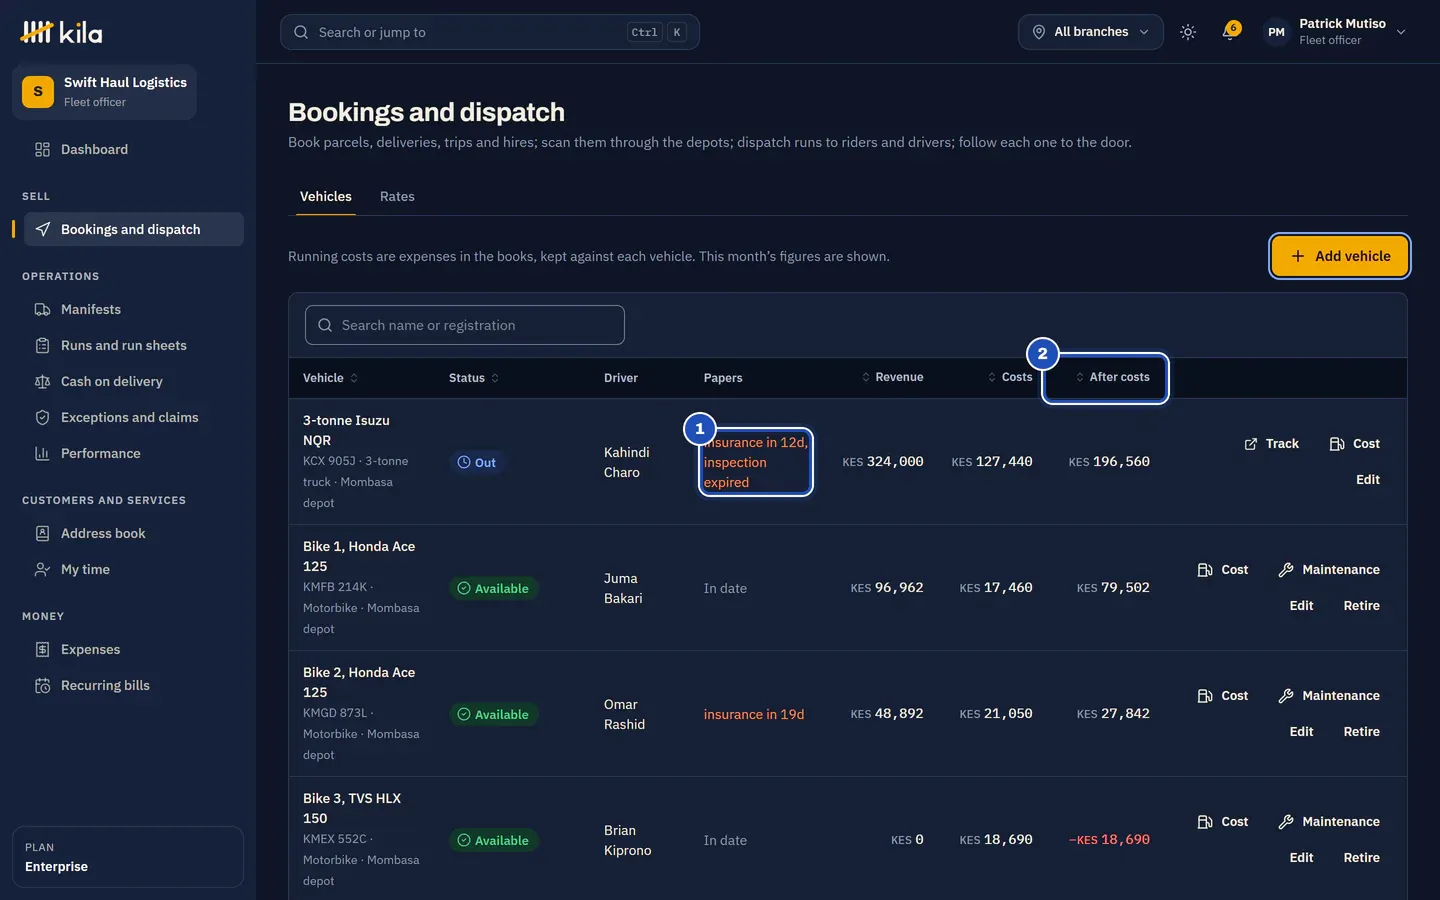Sort table by Revenue column

tap(892, 377)
